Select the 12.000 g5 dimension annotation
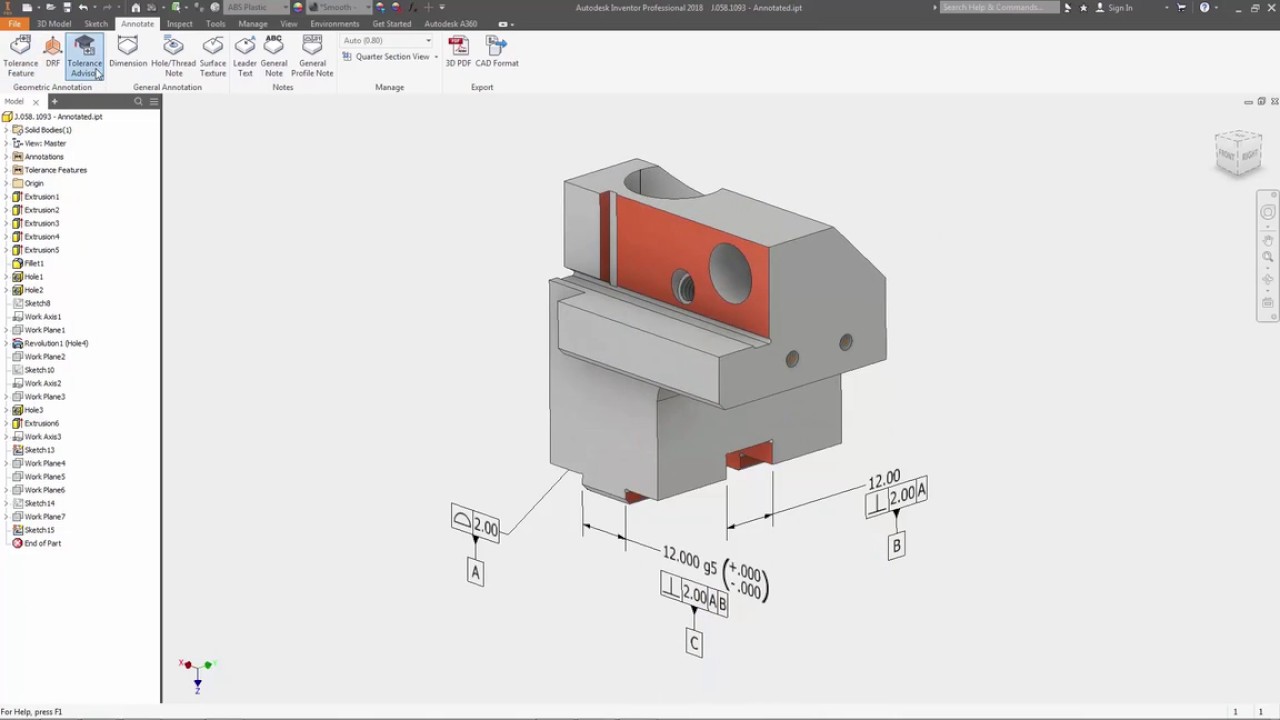Viewport: 1280px width, 720px height. pos(715,572)
